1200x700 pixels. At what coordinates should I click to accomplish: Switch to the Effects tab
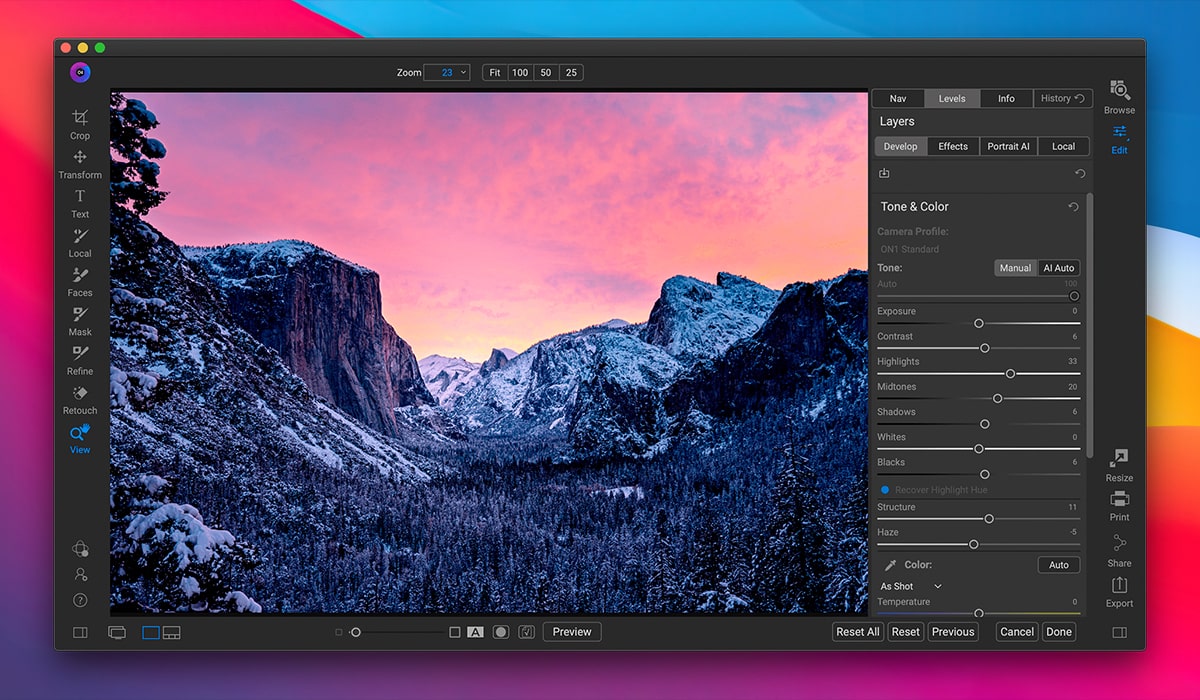953,146
